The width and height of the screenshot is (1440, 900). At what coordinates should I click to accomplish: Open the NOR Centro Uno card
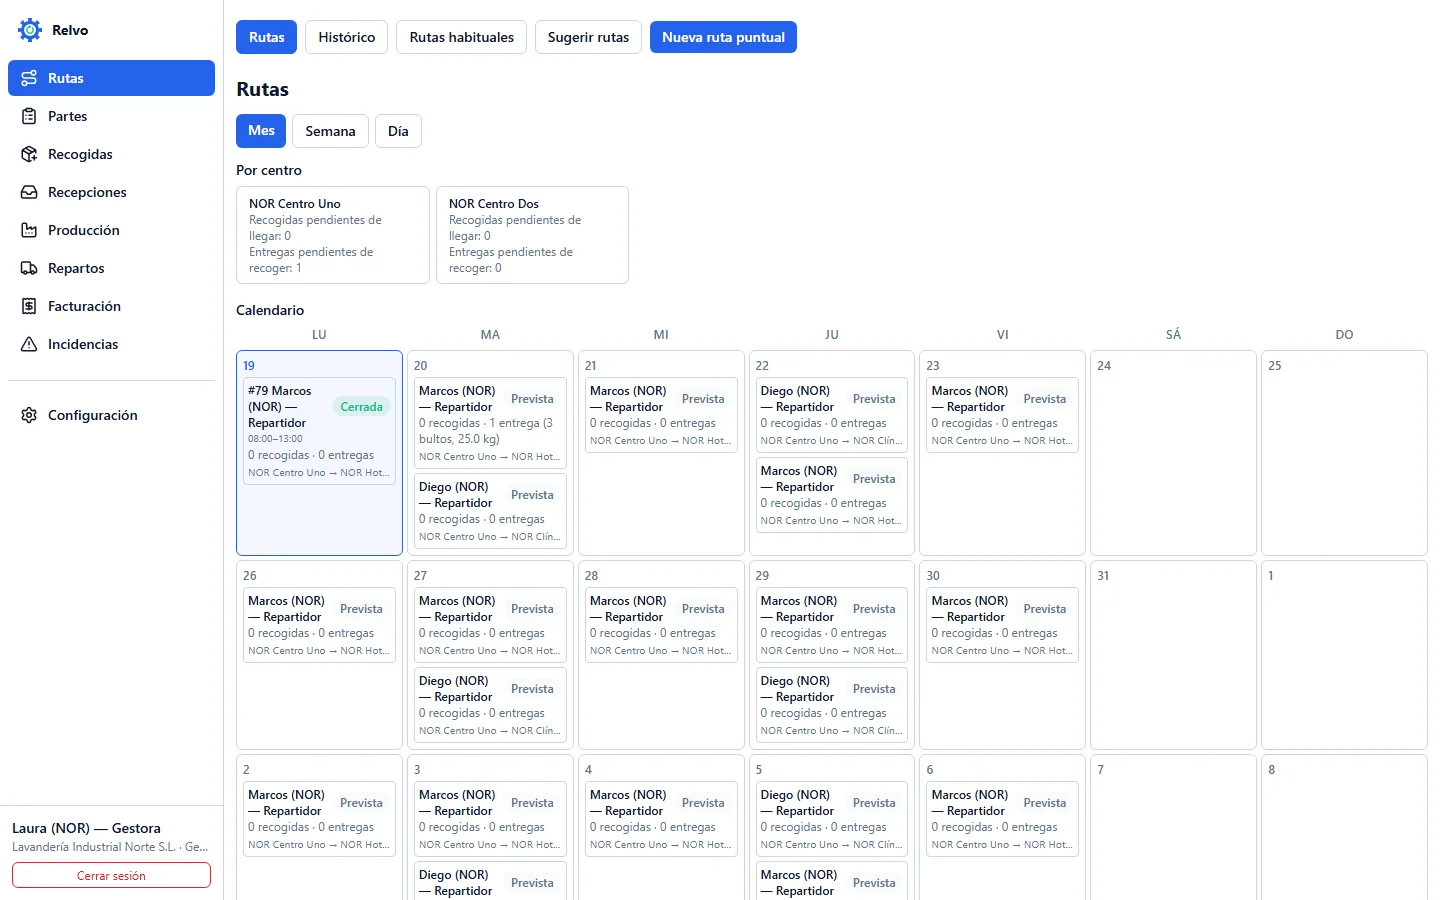click(333, 235)
